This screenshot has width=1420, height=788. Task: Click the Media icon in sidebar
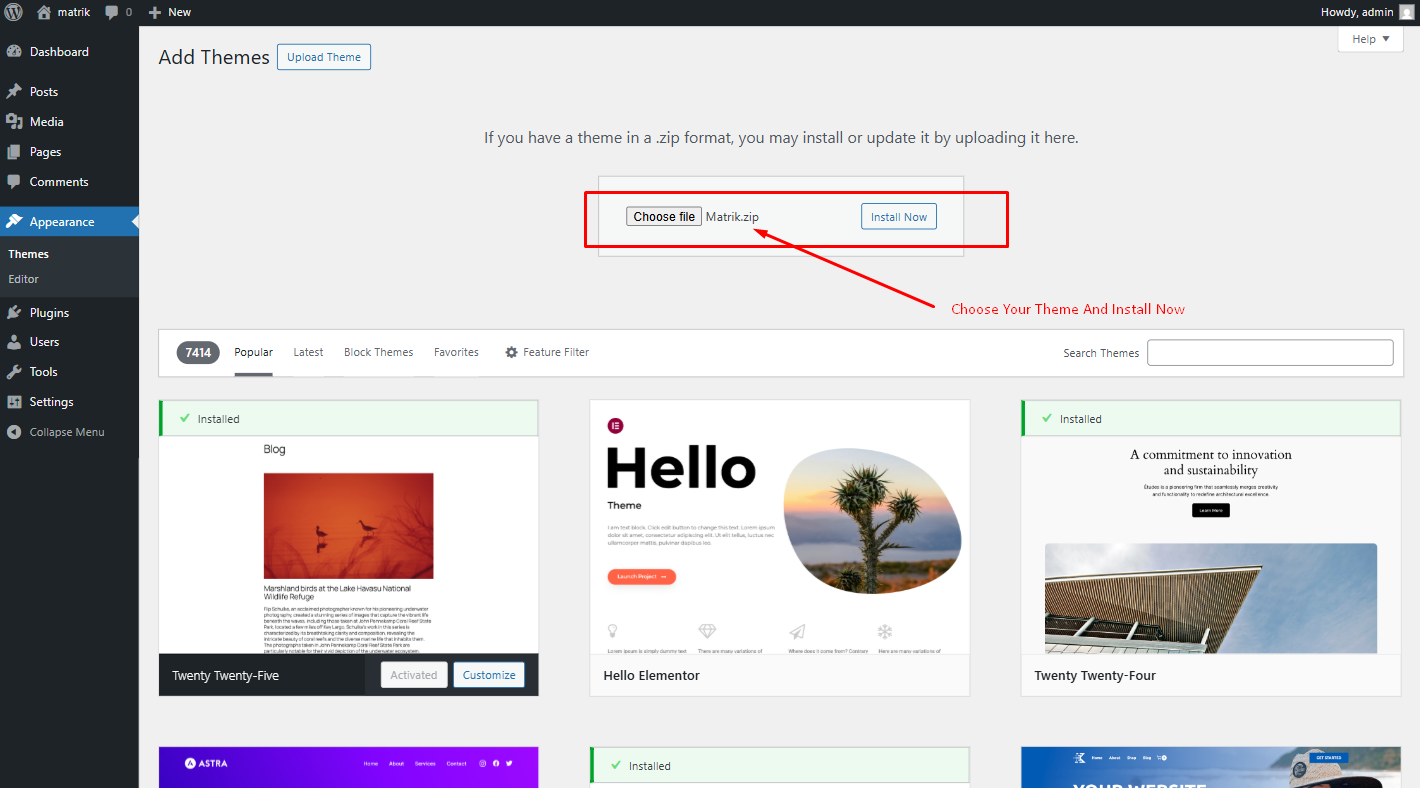[14, 122]
